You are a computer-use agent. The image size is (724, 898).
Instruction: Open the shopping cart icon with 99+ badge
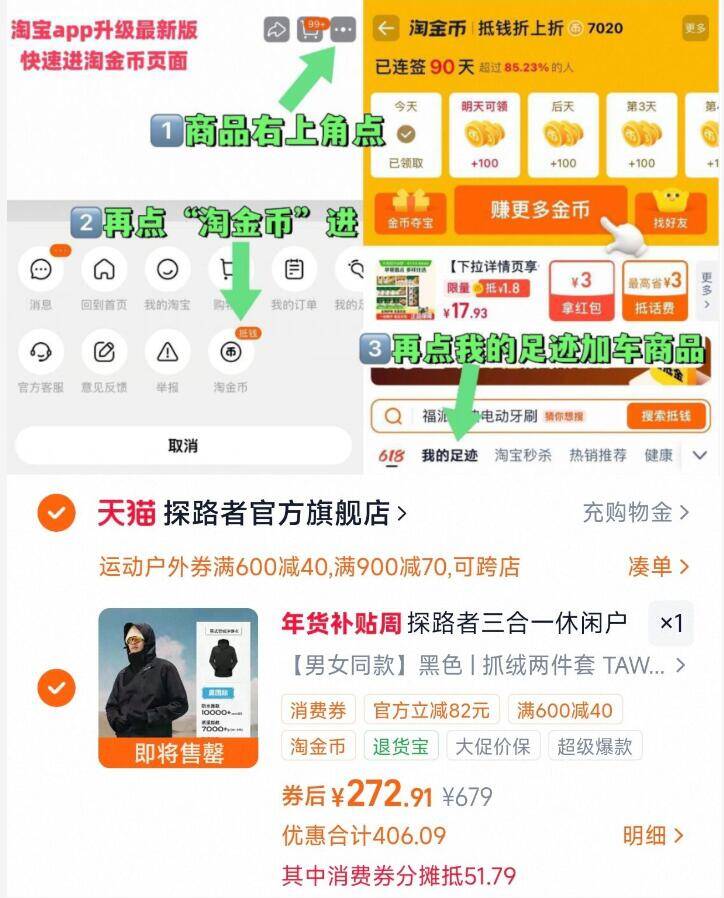tap(310, 29)
